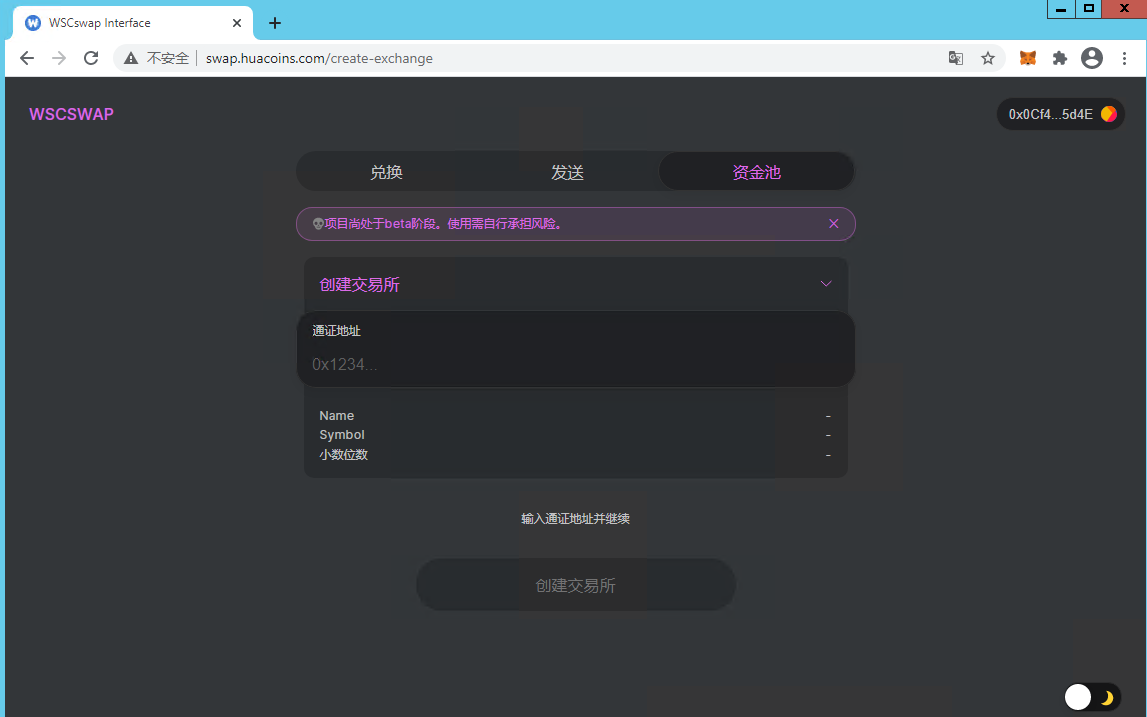The height and width of the screenshot is (717, 1147).
Task: Toggle the dark mode switch
Action: pos(1093,697)
